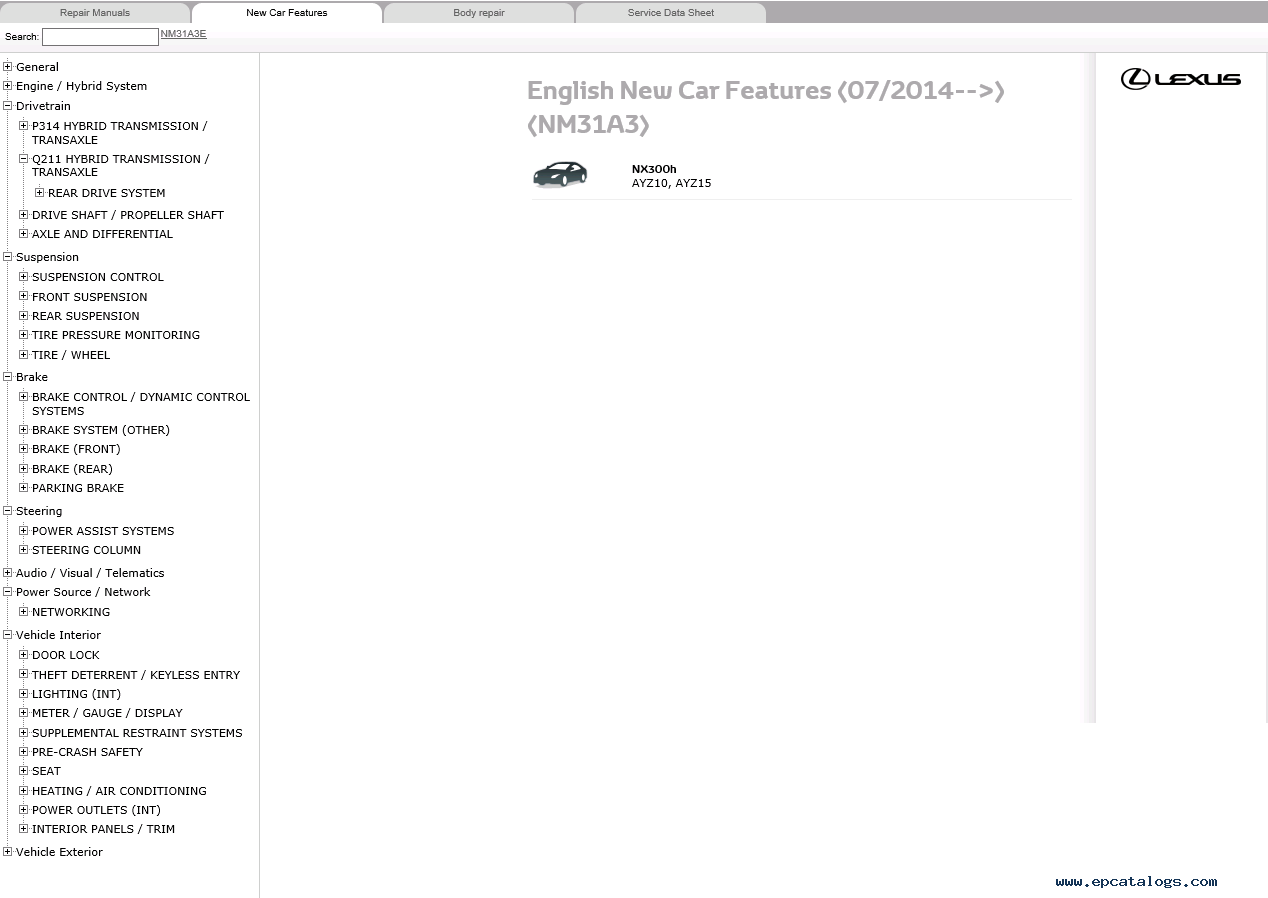Image resolution: width=1268 pixels, height=898 pixels.
Task: Select the General tree label
Action: 37,67
